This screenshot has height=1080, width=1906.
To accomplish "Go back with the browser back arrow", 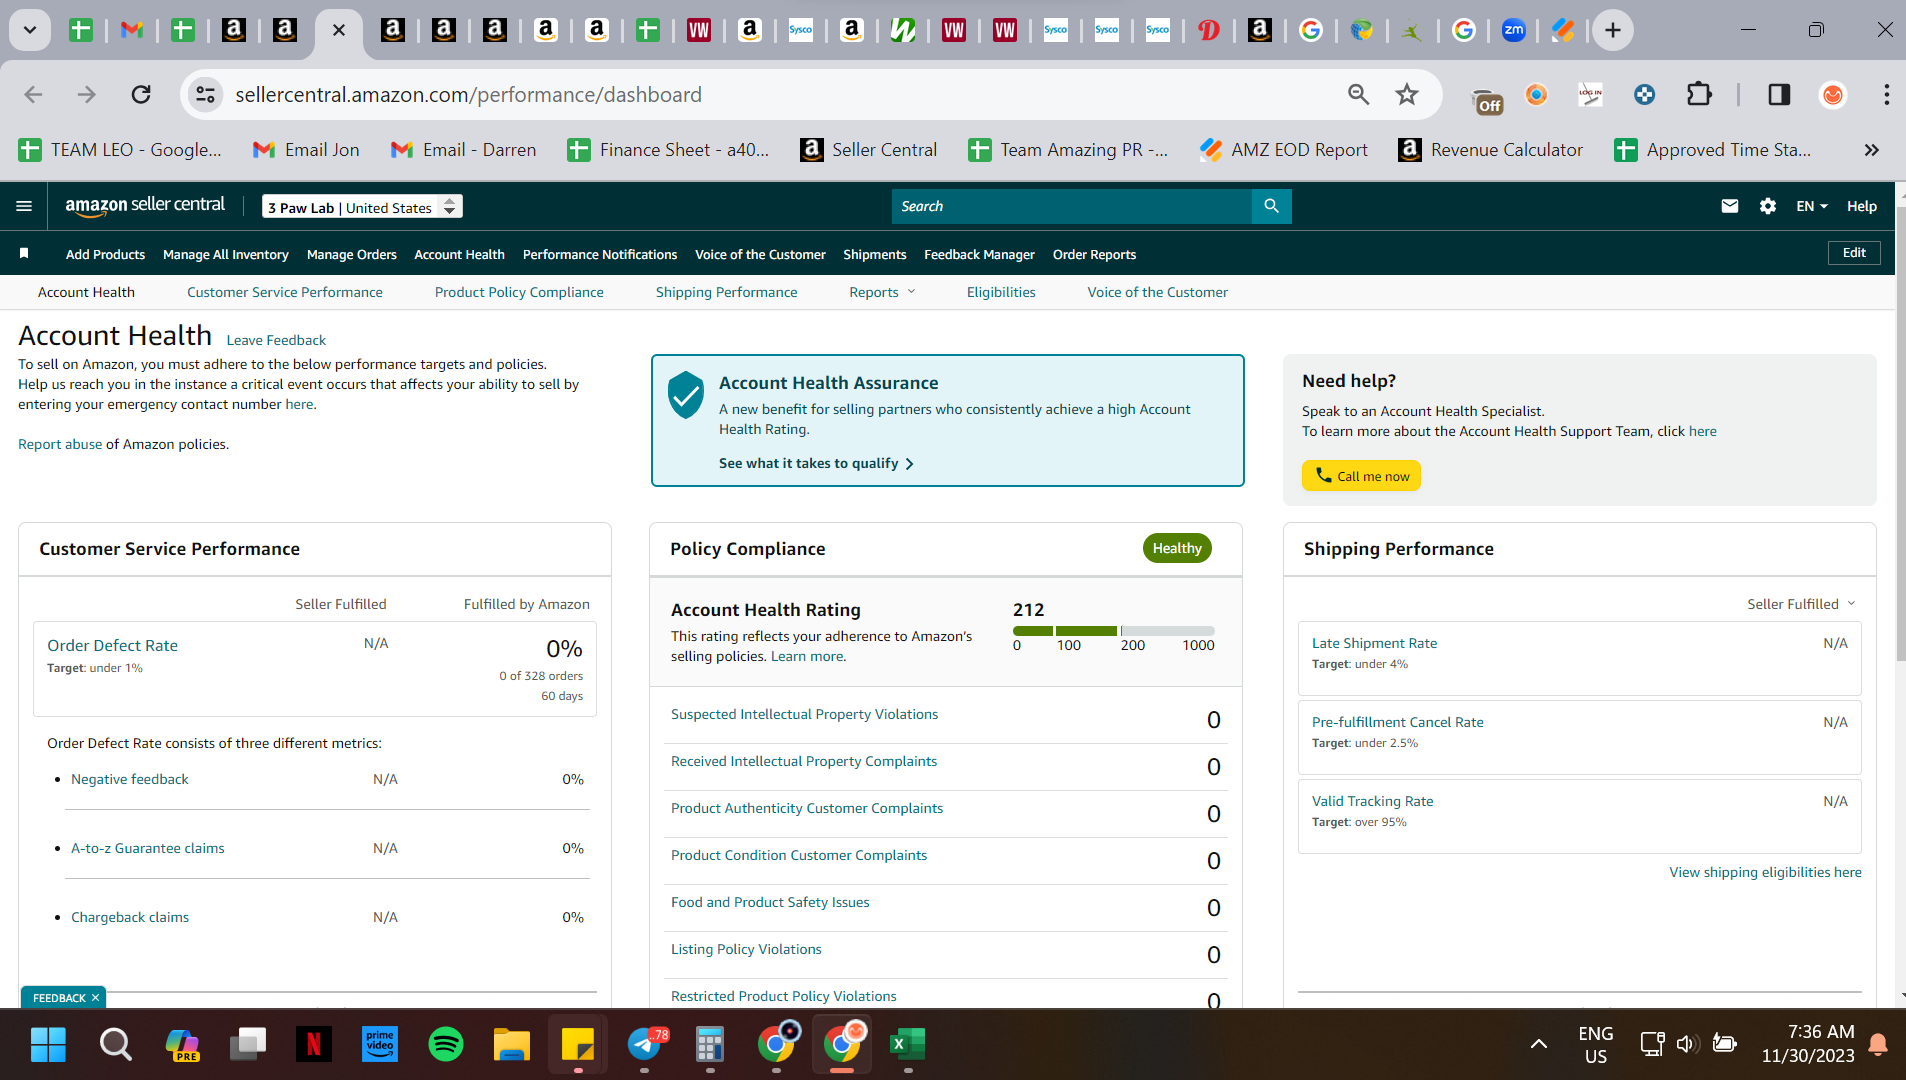I will 33,94.
